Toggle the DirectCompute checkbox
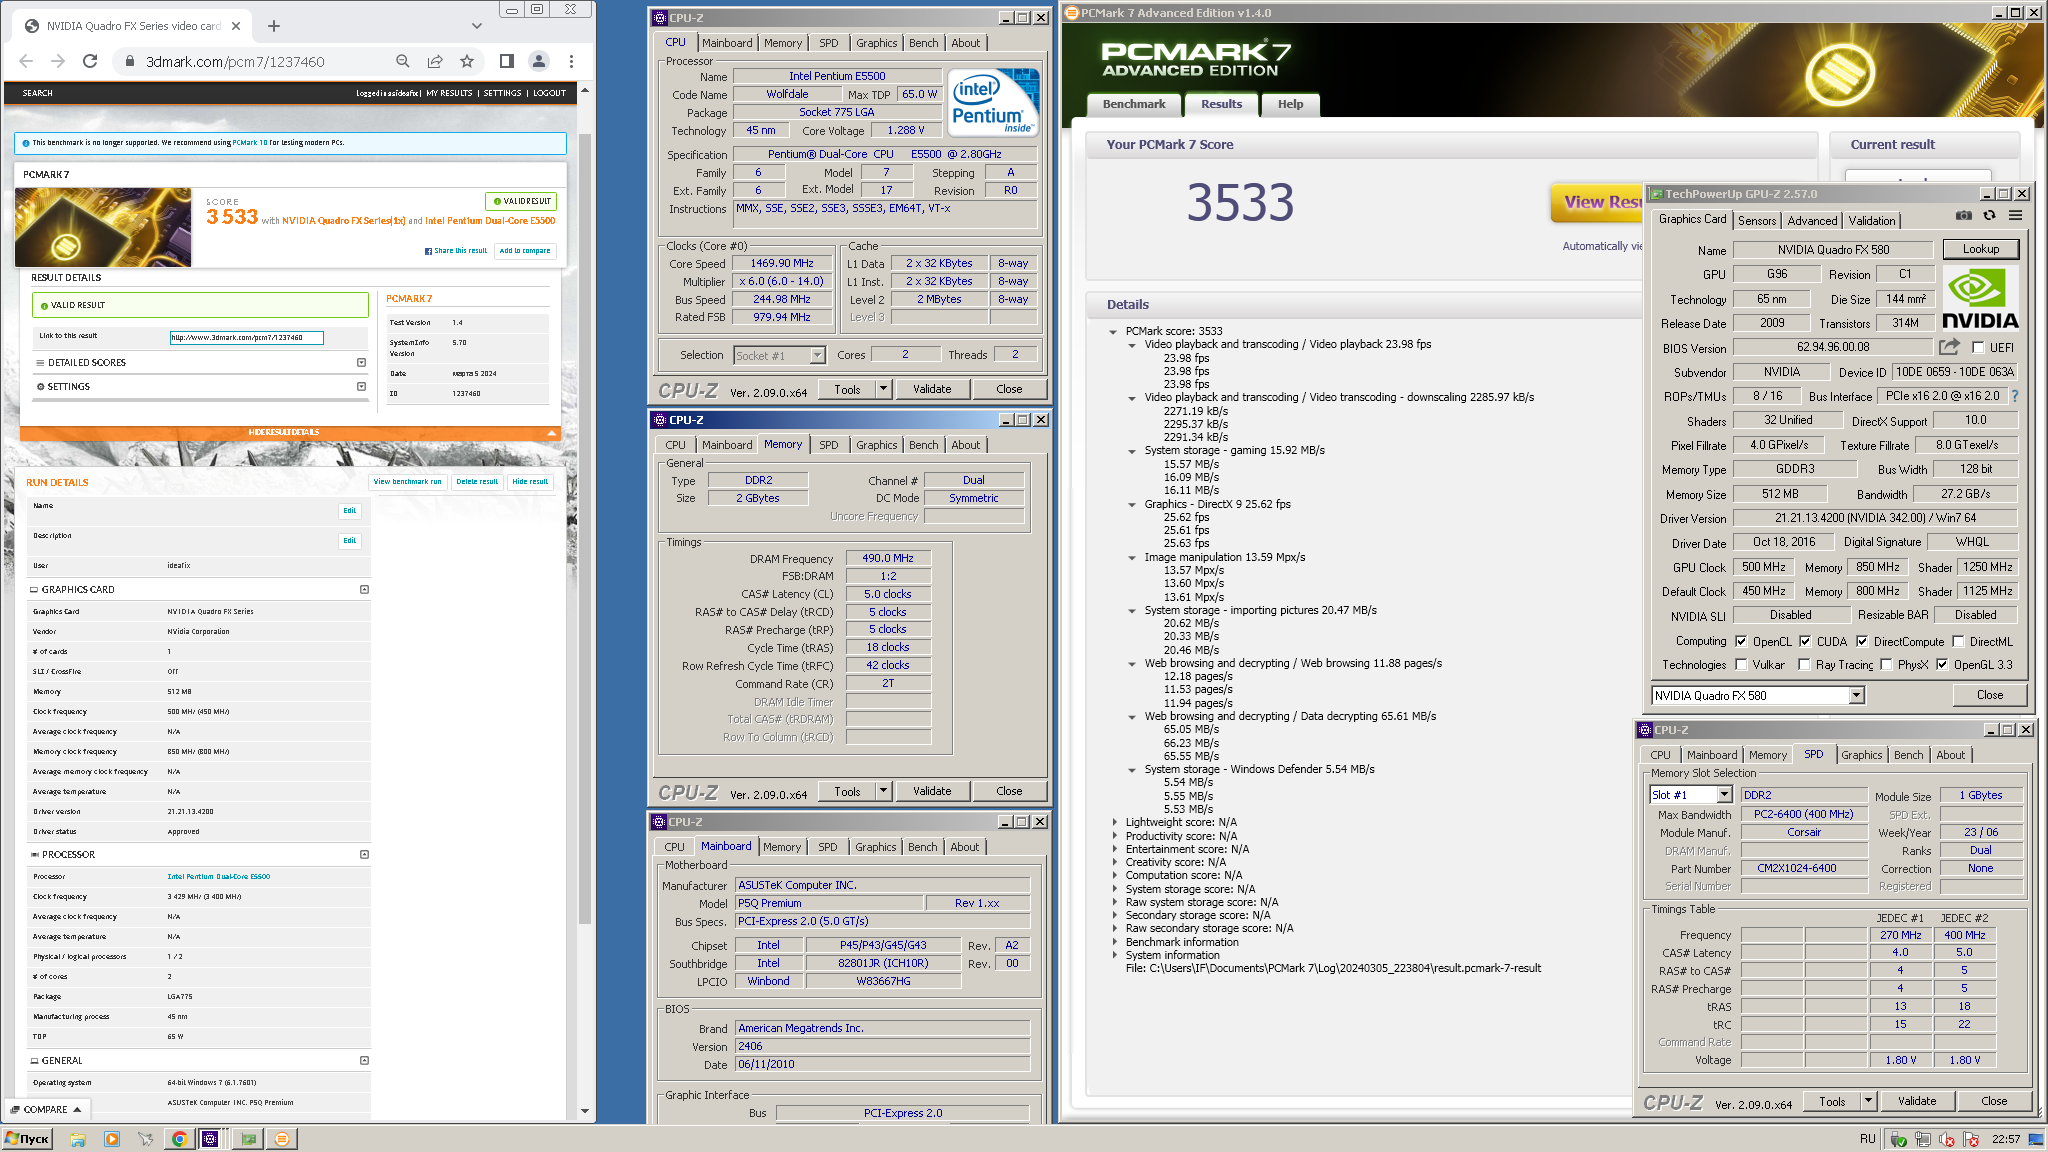This screenshot has height=1152, width=2048. (x=1862, y=642)
